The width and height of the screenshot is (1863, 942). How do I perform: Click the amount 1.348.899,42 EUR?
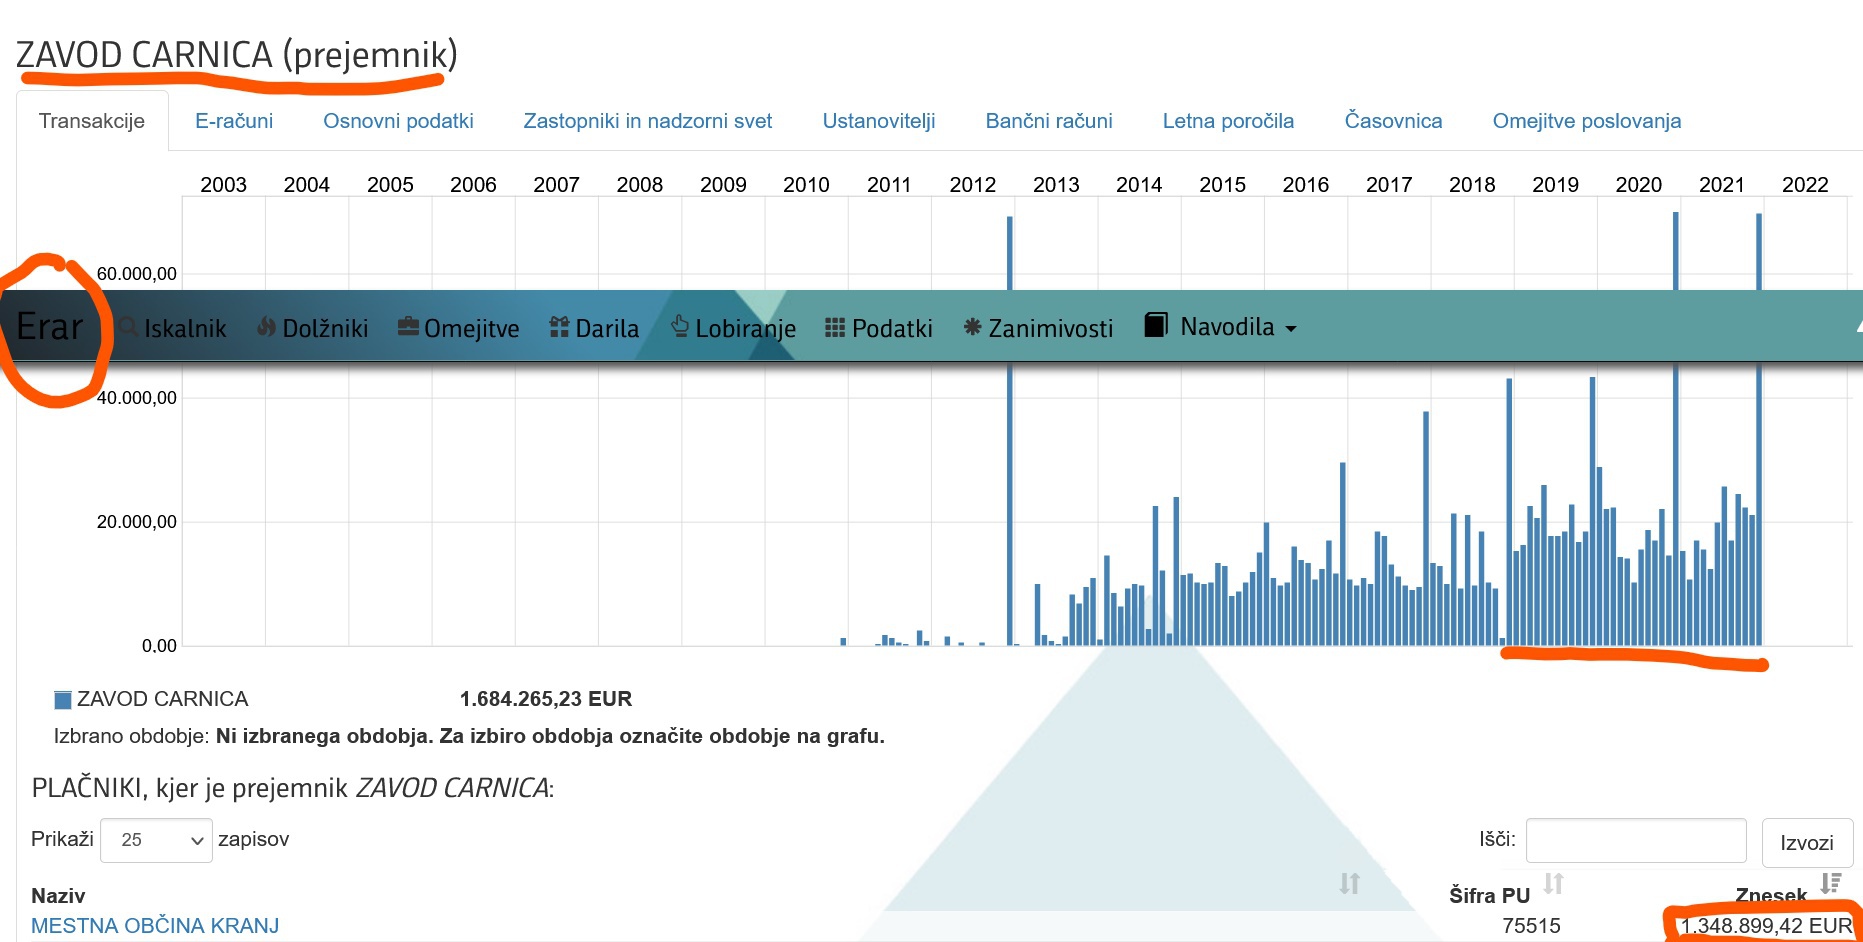1766,926
